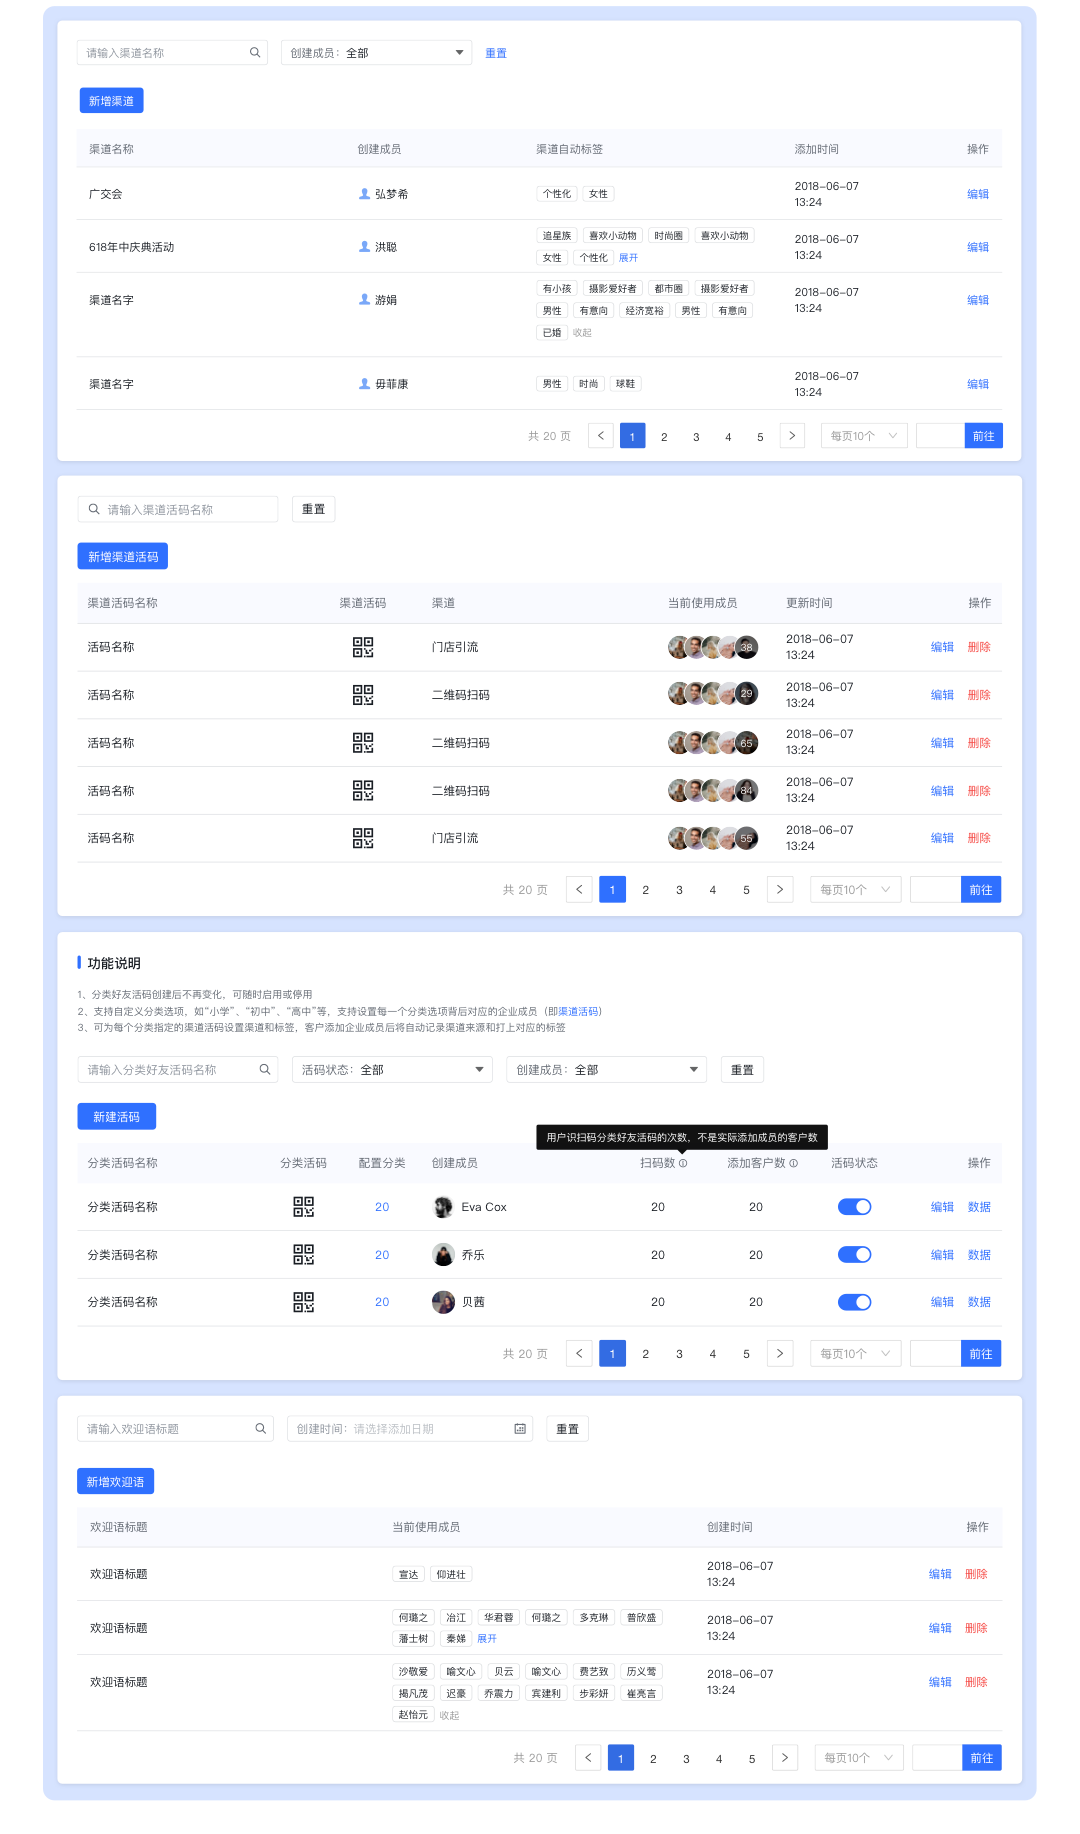Click previous-page arrow in welcome message pagination
The image size is (1080, 1834).
tap(588, 1758)
